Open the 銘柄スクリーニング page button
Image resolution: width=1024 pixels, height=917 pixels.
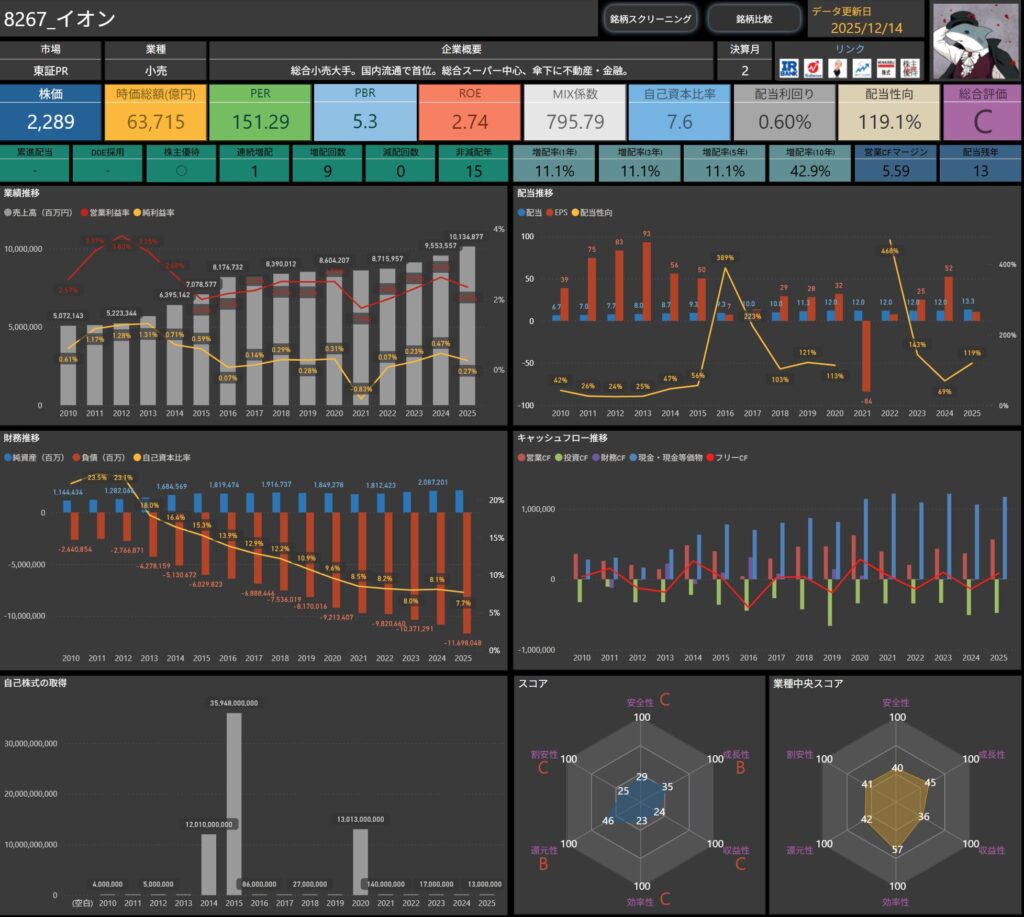pyautogui.click(x=651, y=19)
